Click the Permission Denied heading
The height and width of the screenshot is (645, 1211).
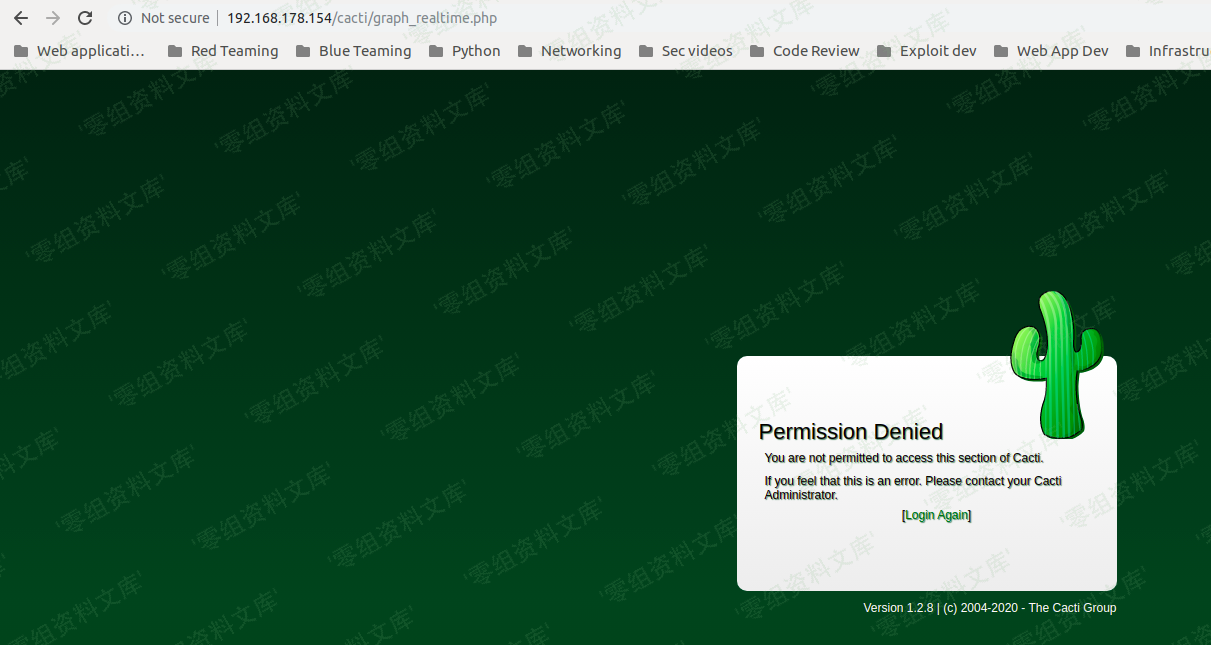point(851,432)
